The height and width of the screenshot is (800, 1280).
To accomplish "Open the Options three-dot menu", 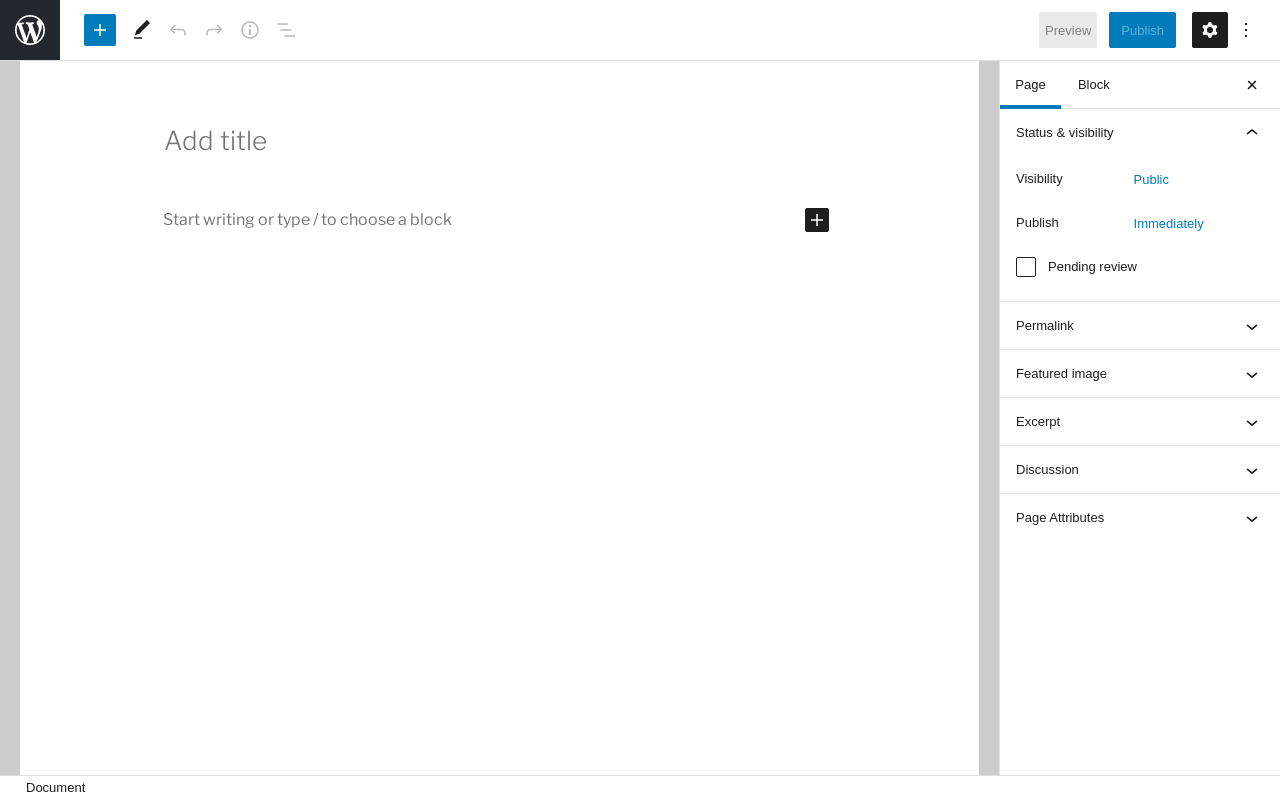I will pos(1246,30).
